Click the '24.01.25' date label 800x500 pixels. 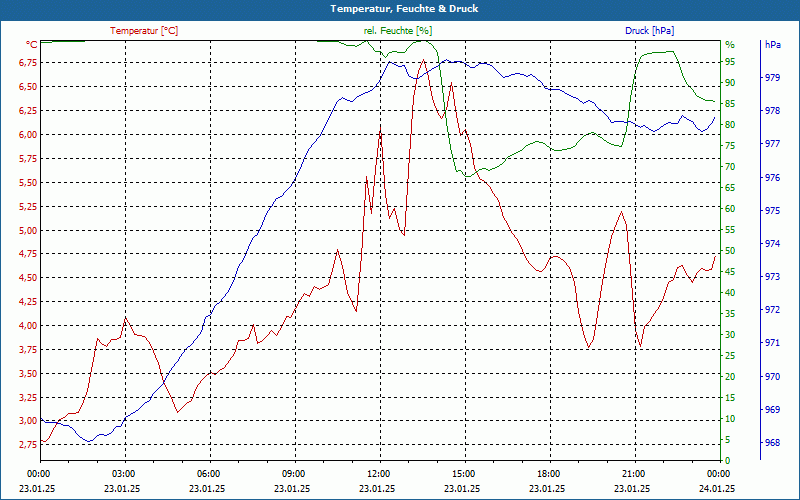tap(717, 488)
